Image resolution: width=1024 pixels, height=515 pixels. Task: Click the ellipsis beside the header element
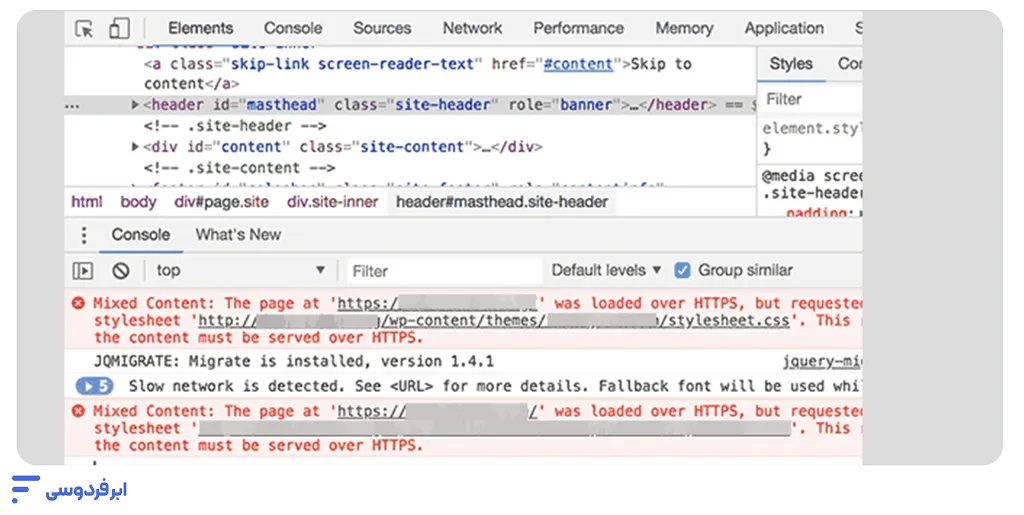pyautogui.click(x=73, y=105)
